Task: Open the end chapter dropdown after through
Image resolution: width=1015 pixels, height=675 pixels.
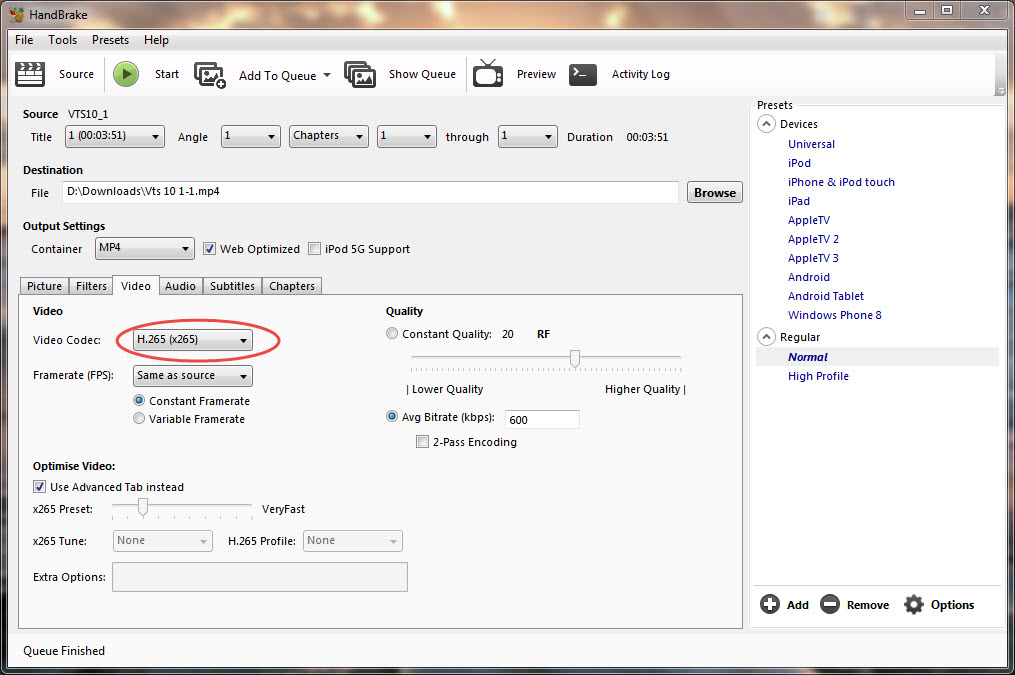Action: (x=528, y=137)
